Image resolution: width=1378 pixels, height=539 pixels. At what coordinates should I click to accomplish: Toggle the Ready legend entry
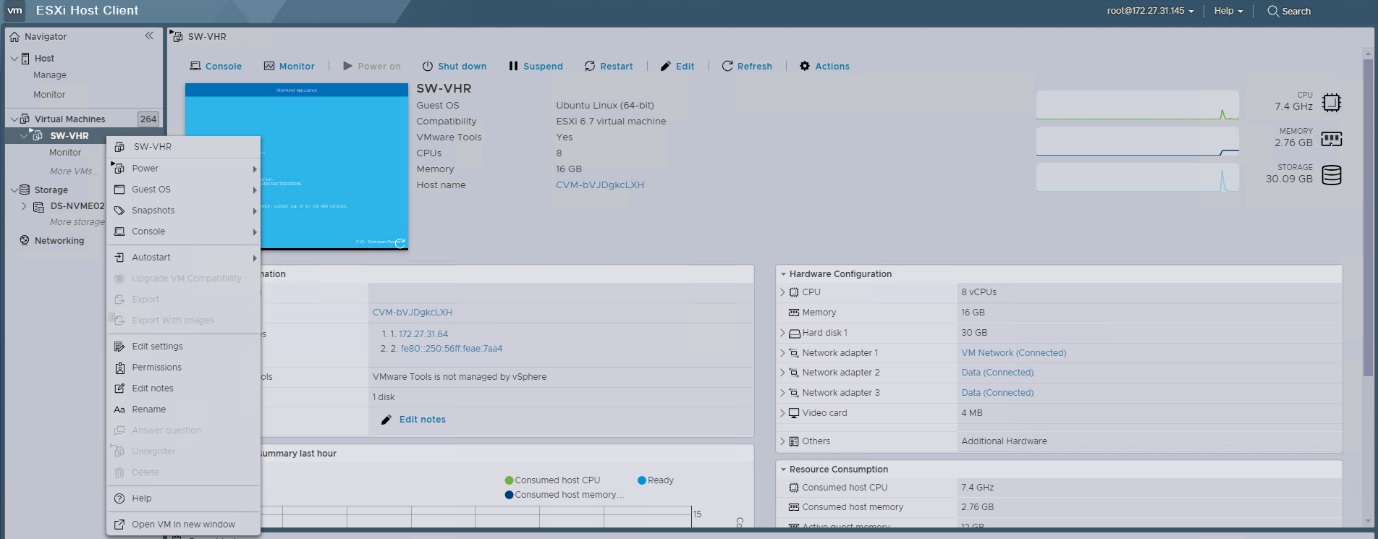655,481
